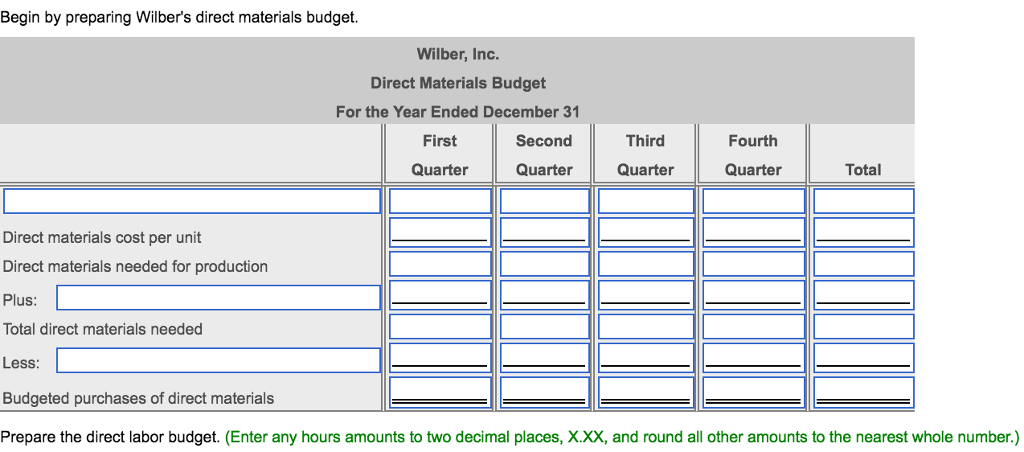Select Total cell for Direct materials needed for production
Image resolution: width=1024 pixels, height=452 pixels.
863,264
